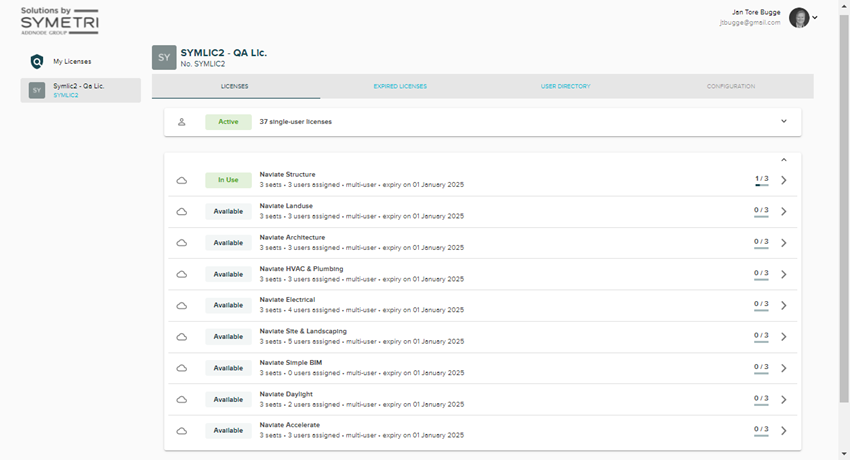This screenshot has height=460, width=850.
Task: Click Jan Tore Bugge profile photo
Action: coord(799,18)
